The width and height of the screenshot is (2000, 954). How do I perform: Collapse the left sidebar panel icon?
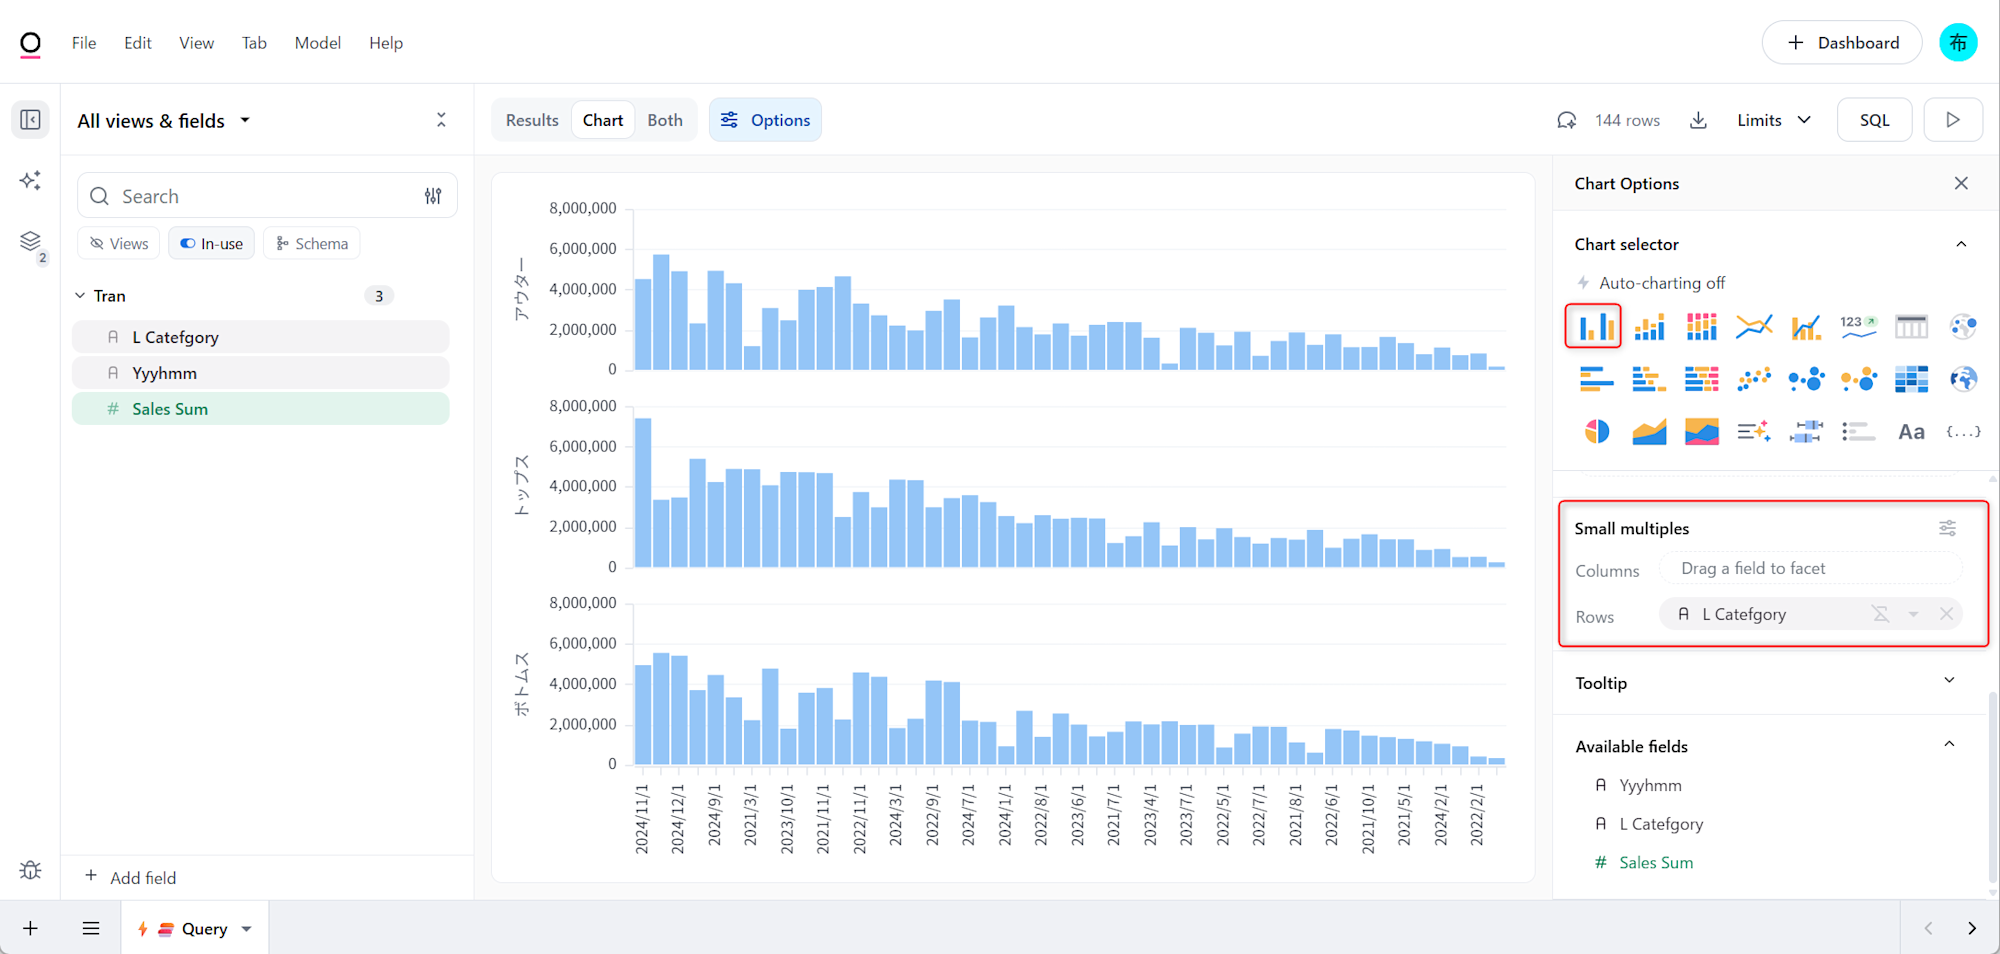(31, 120)
